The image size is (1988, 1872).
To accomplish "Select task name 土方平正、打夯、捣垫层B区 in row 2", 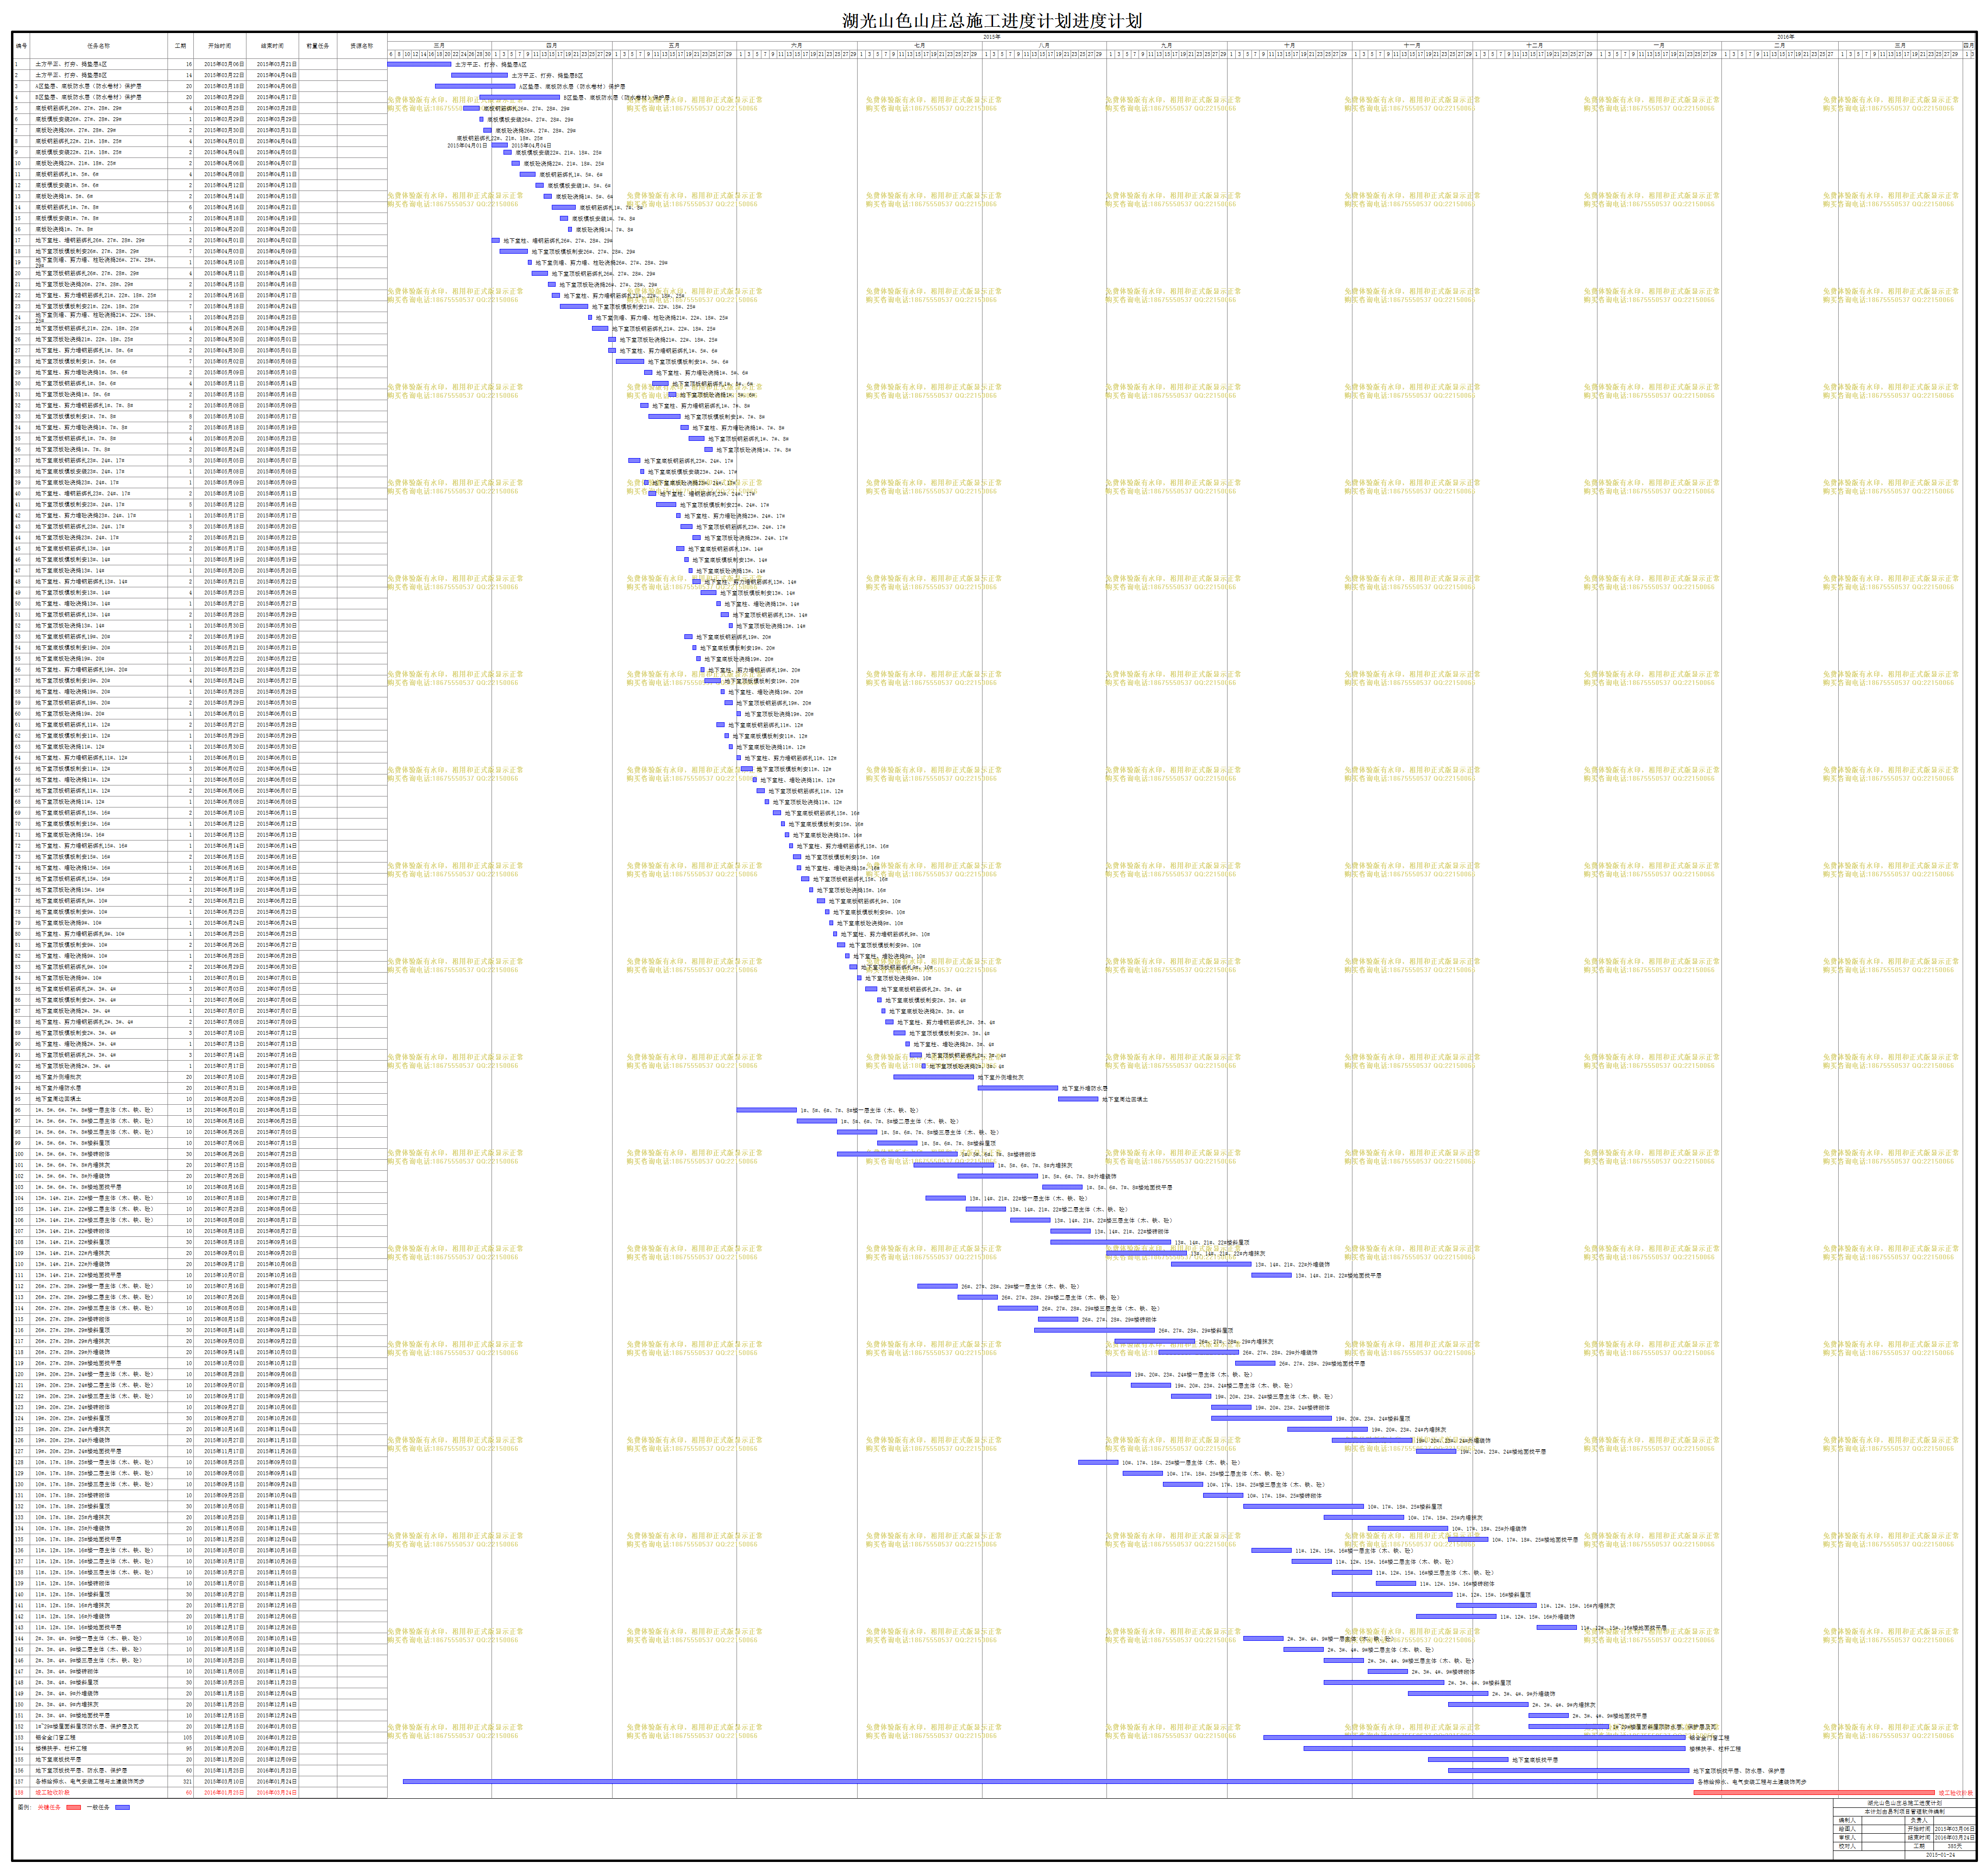I will 71,75.
